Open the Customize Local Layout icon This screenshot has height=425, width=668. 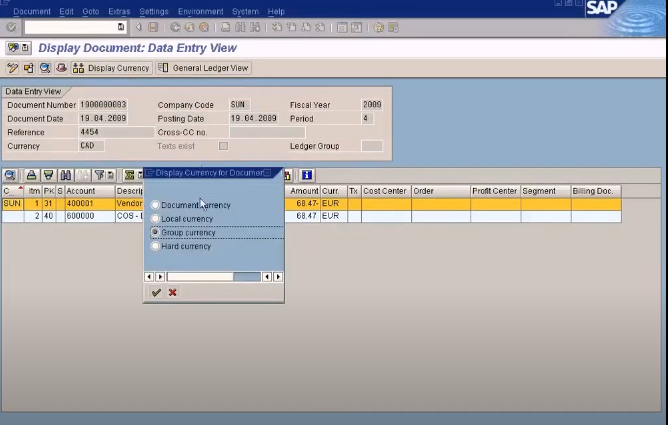pyautogui.click(x=393, y=27)
